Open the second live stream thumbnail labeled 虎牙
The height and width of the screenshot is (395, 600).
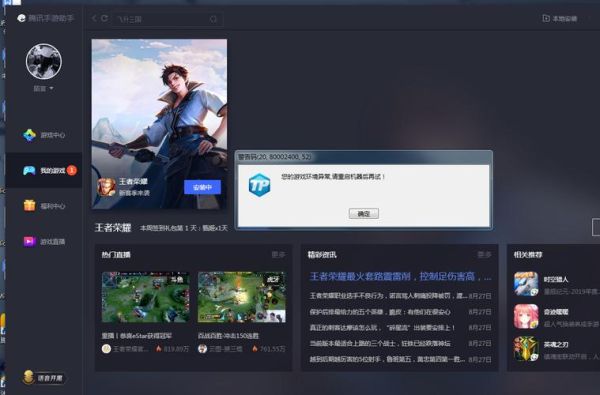241,297
